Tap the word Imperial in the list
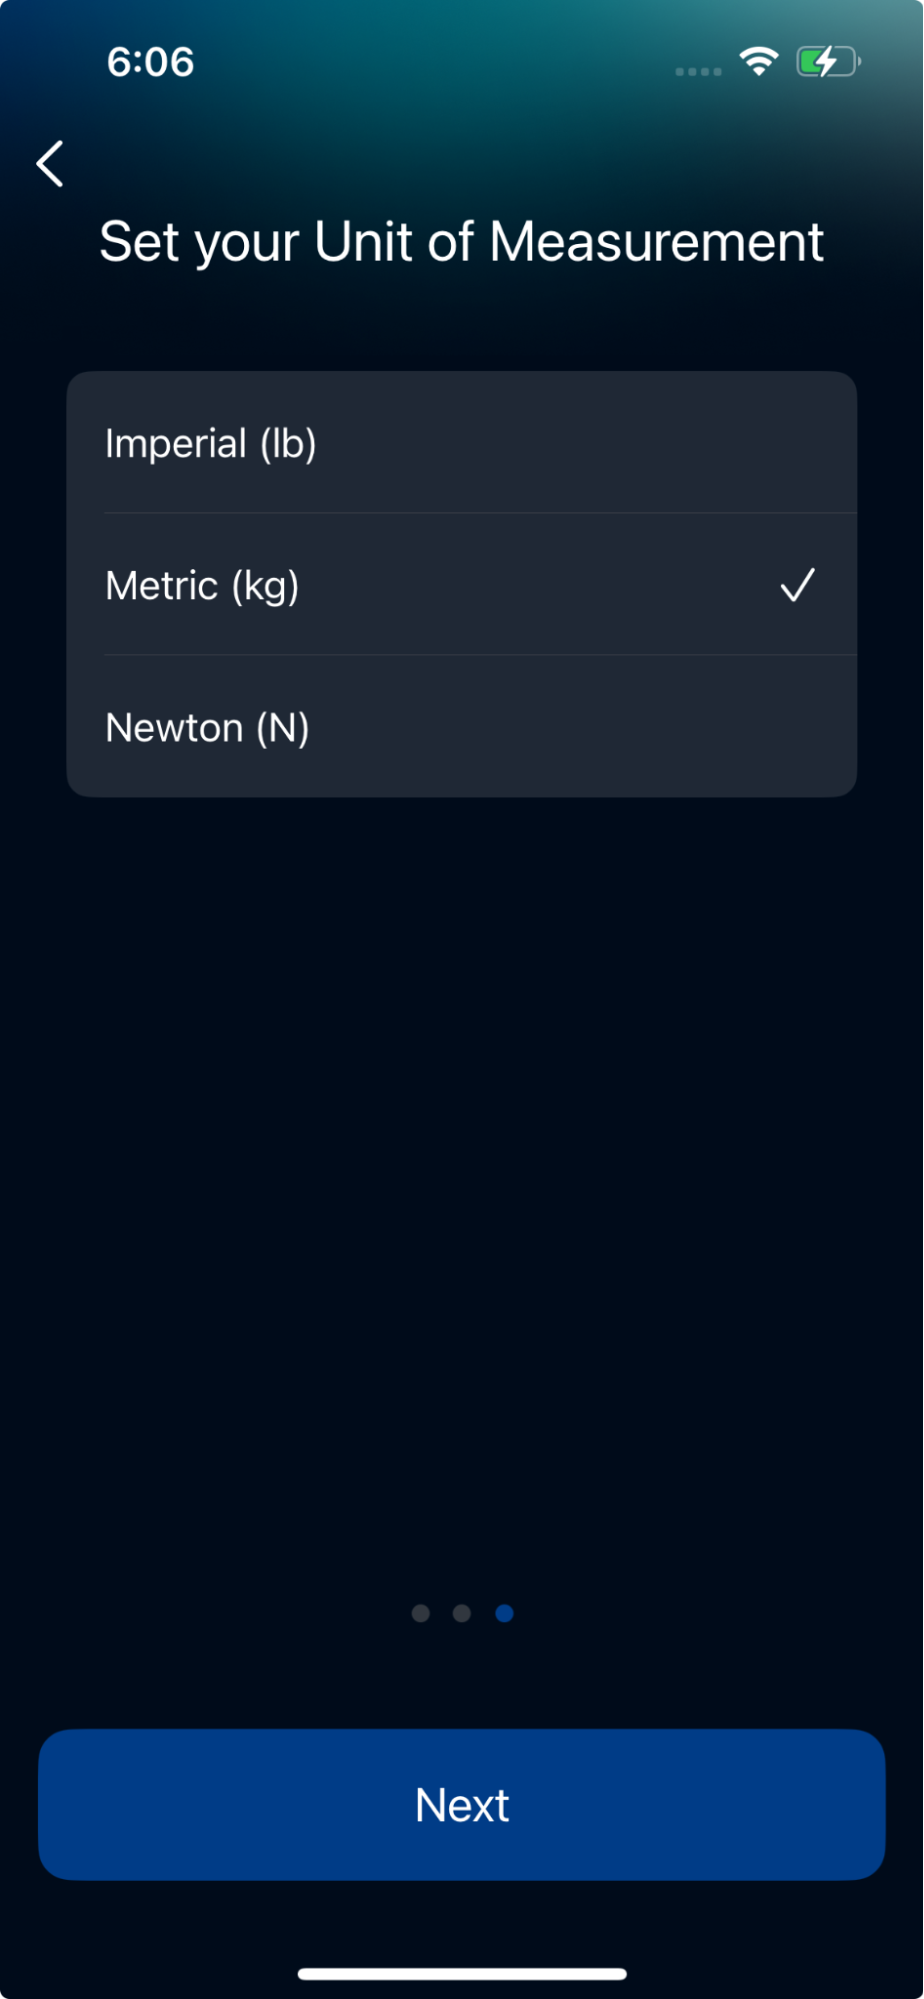 (176, 444)
